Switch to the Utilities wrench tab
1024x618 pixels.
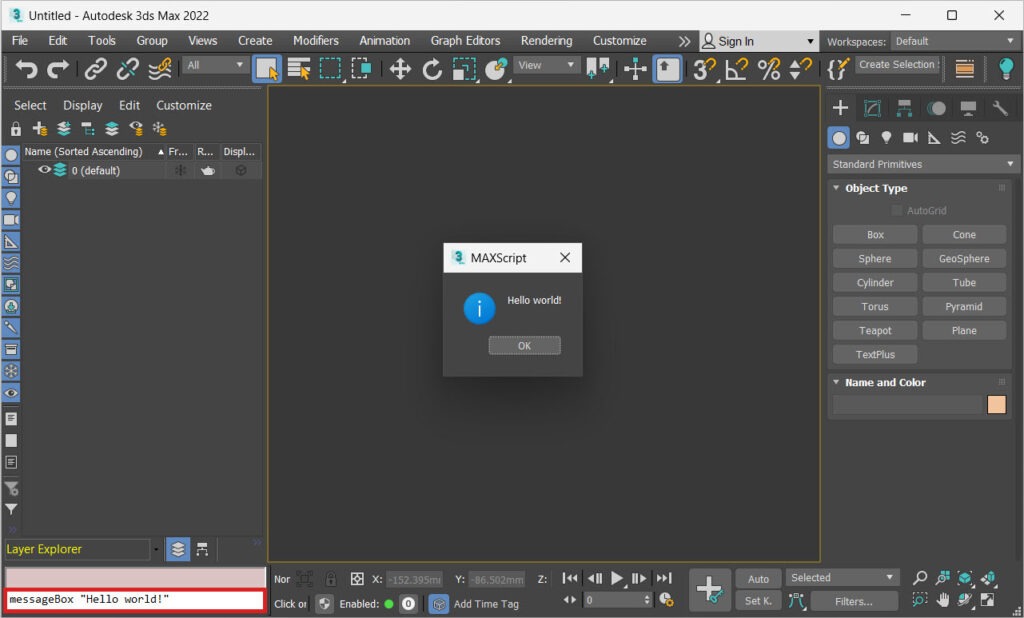[1000, 108]
